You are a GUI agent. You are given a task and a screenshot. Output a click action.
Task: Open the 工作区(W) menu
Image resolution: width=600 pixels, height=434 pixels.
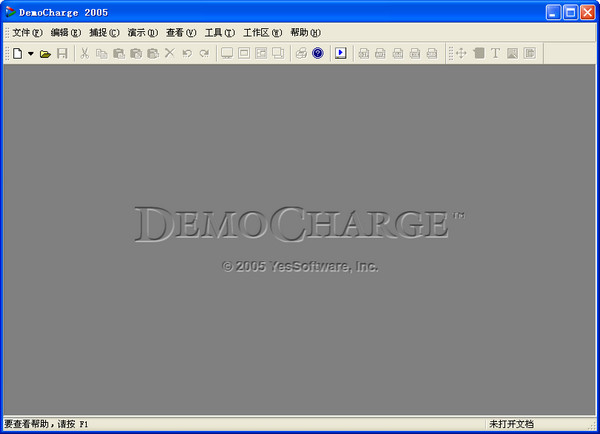[262, 33]
